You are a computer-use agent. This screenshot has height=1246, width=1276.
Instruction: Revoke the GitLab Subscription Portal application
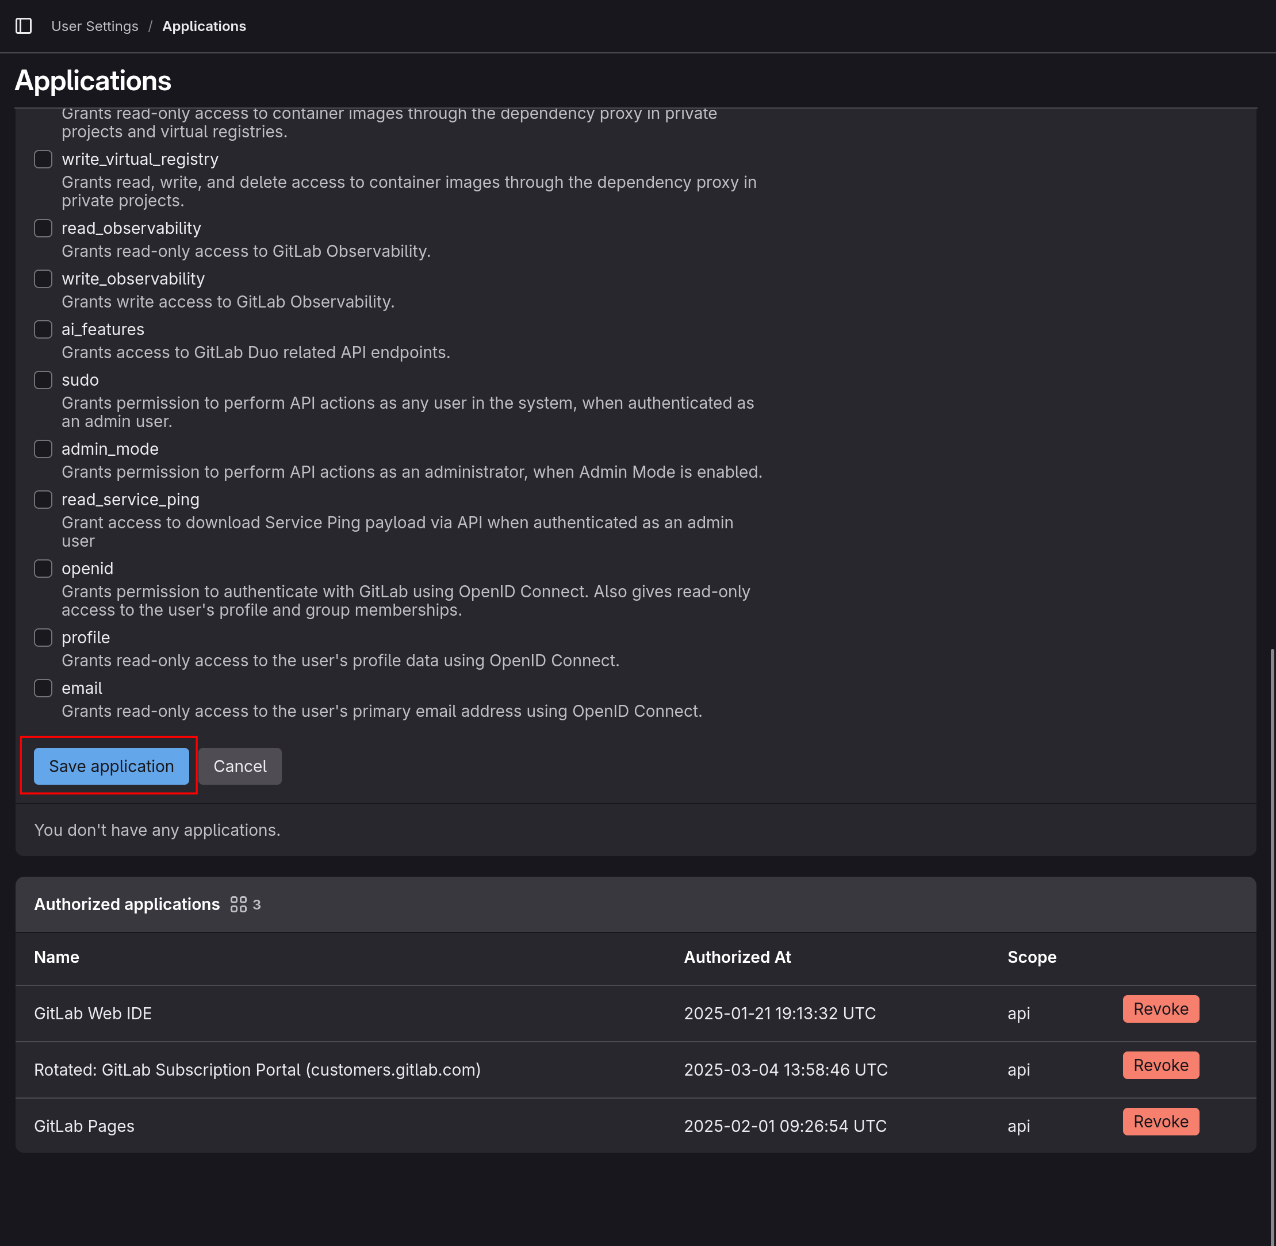[1161, 1065]
